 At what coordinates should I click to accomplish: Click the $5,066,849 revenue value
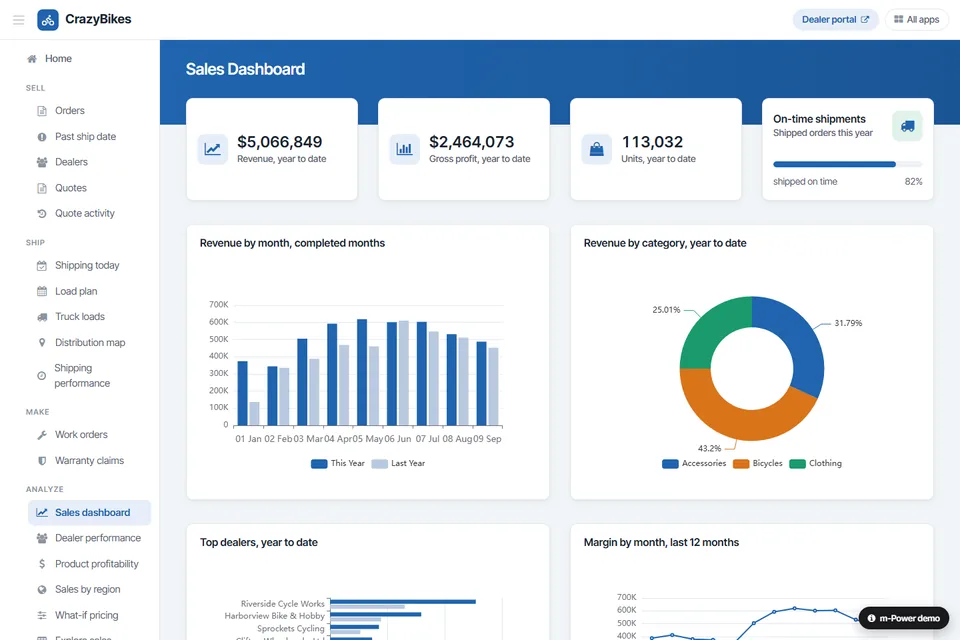(x=279, y=142)
